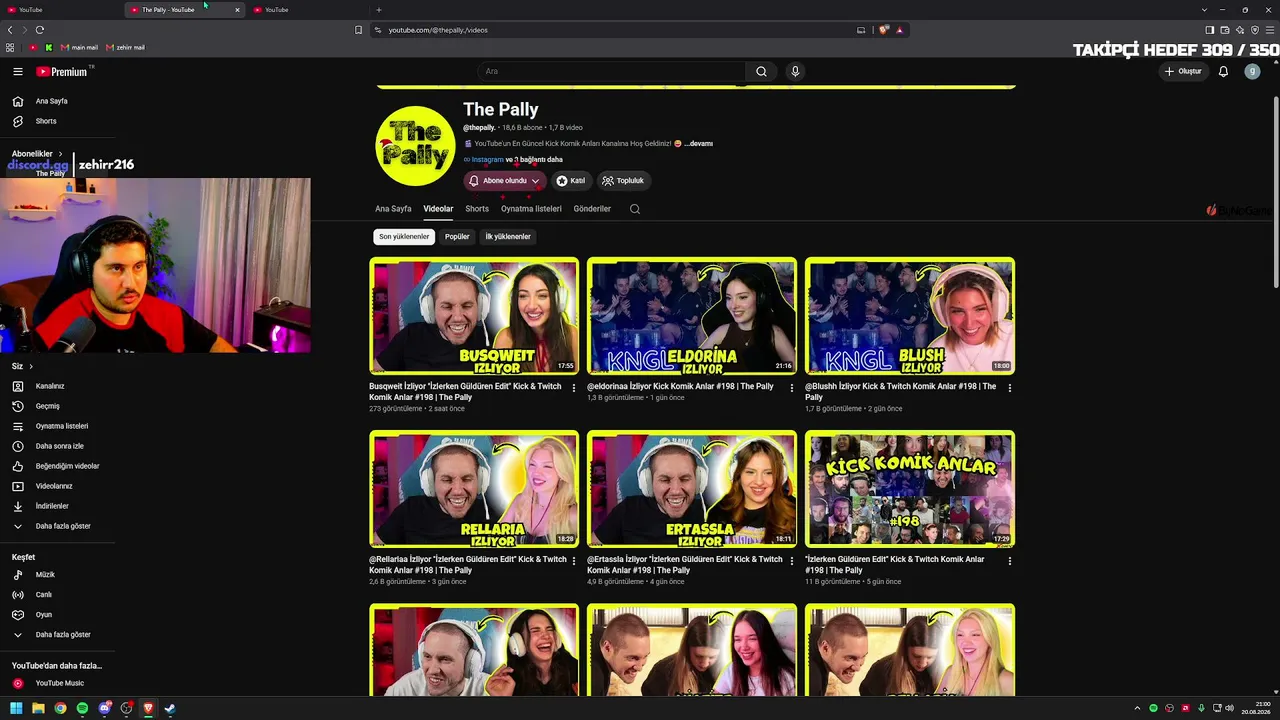
Task: Open the Instagram channel link
Action: tap(488, 160)
